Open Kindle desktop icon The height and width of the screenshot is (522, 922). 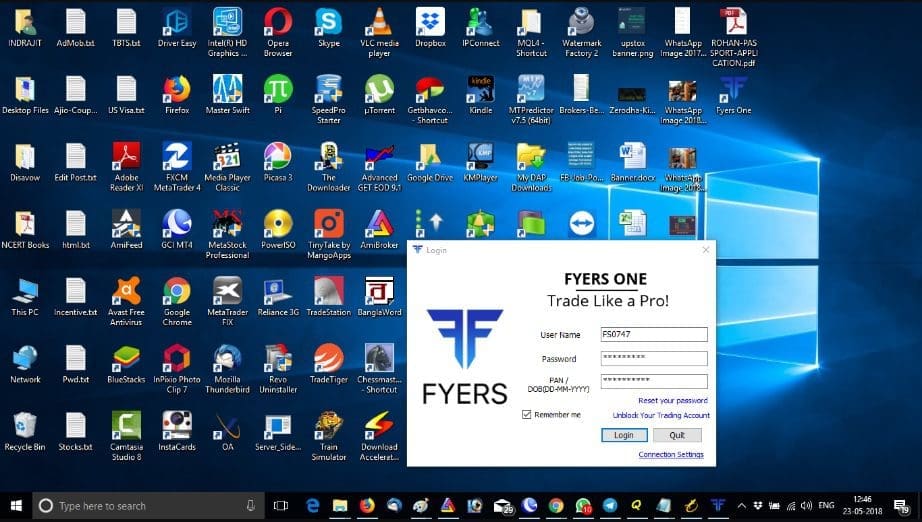click(x=480, y=95)
